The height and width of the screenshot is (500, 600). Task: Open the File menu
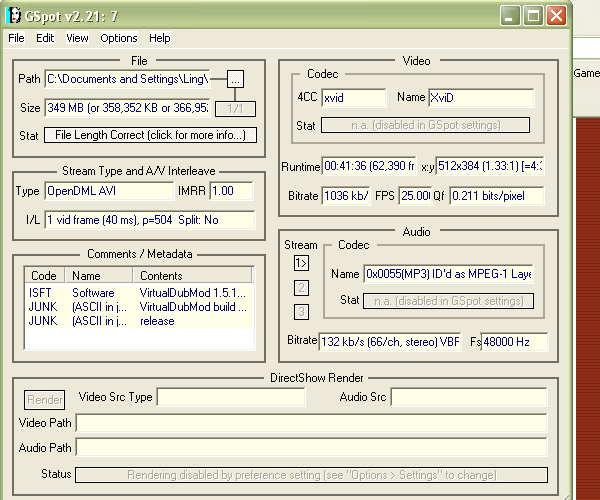point(16,38)
